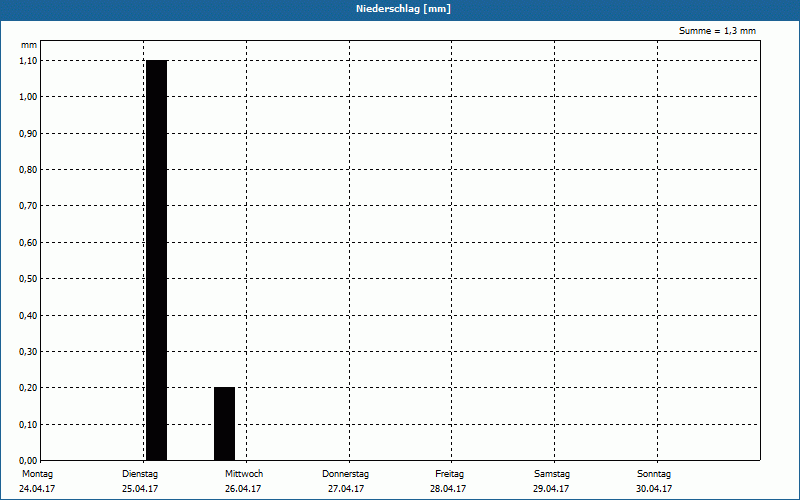Select the date 24.04.17

pos(37,489)
